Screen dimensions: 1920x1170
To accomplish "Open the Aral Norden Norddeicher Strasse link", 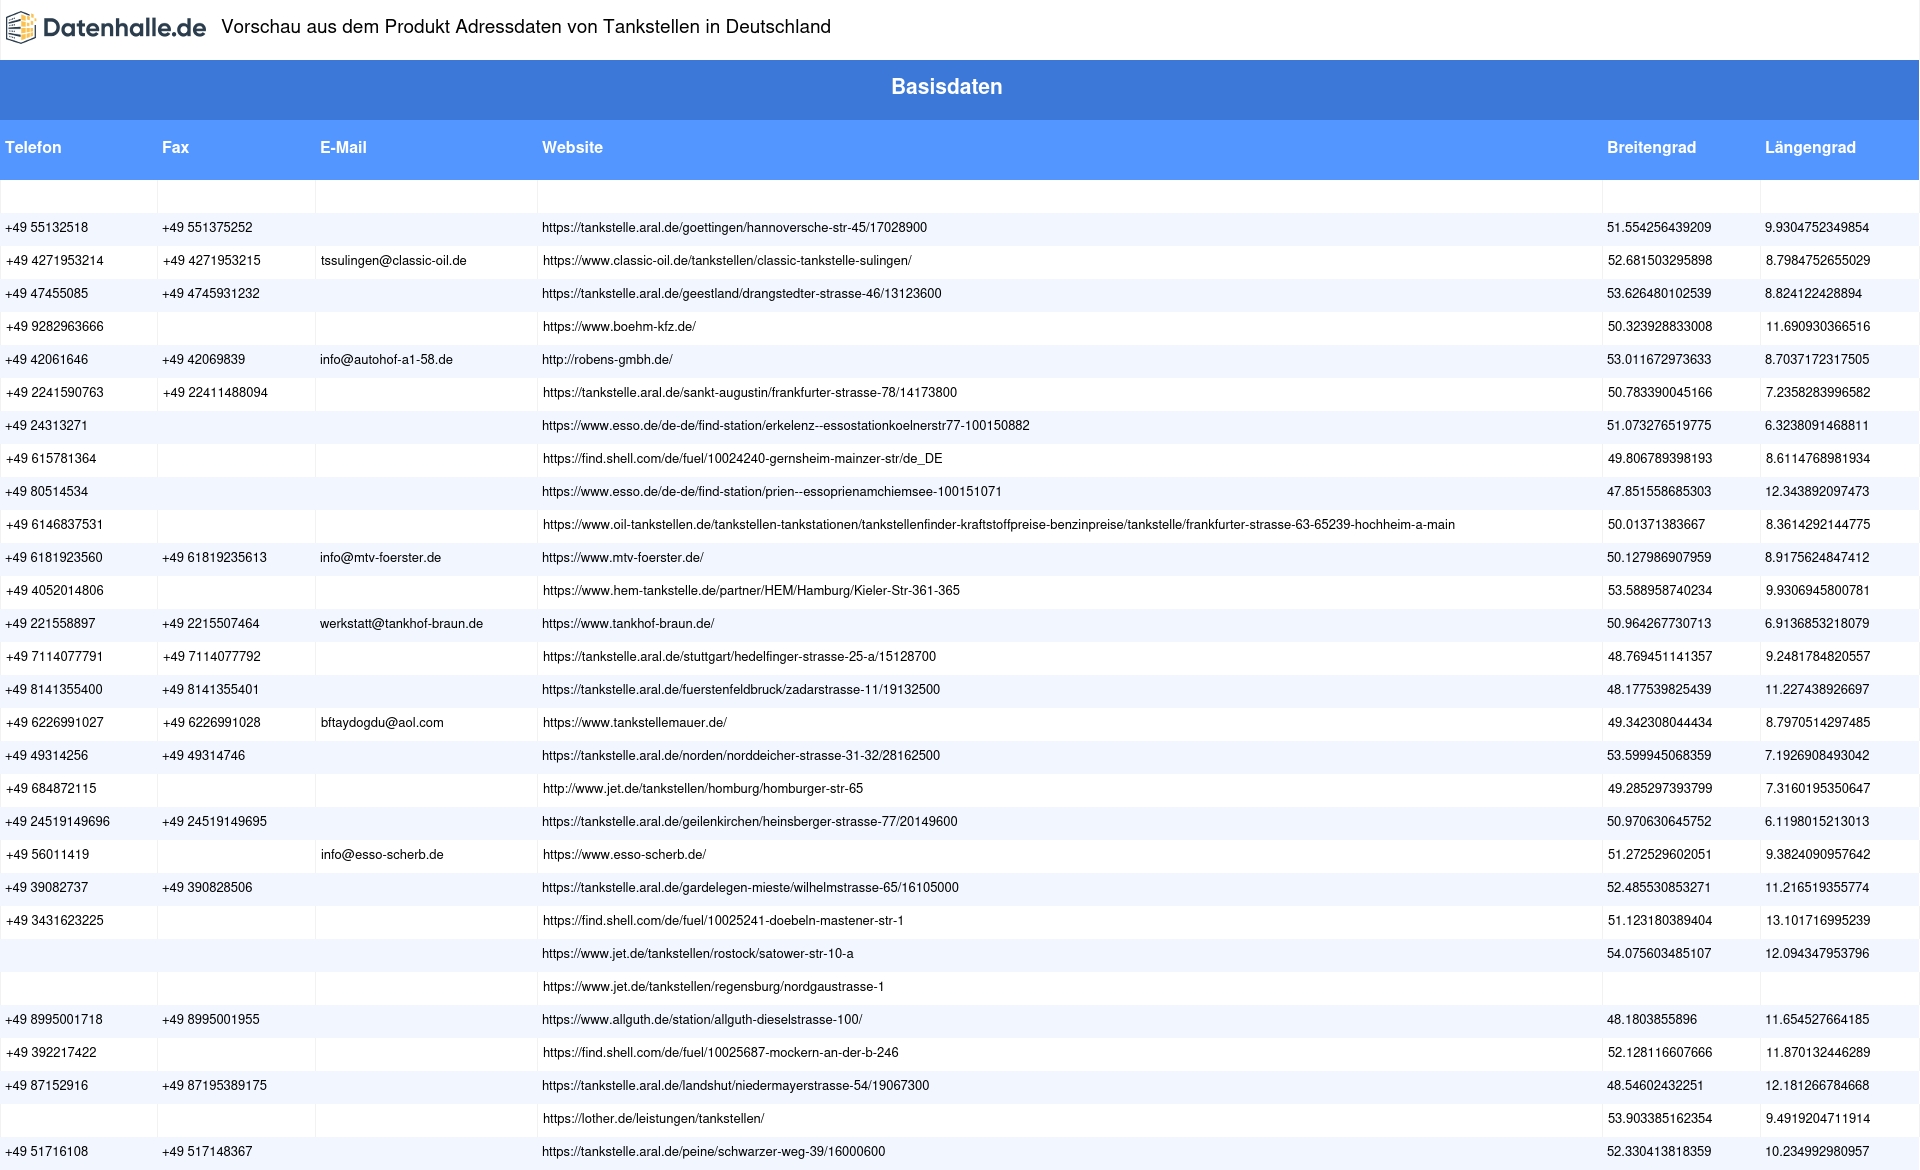I will [x=741, y=756].
